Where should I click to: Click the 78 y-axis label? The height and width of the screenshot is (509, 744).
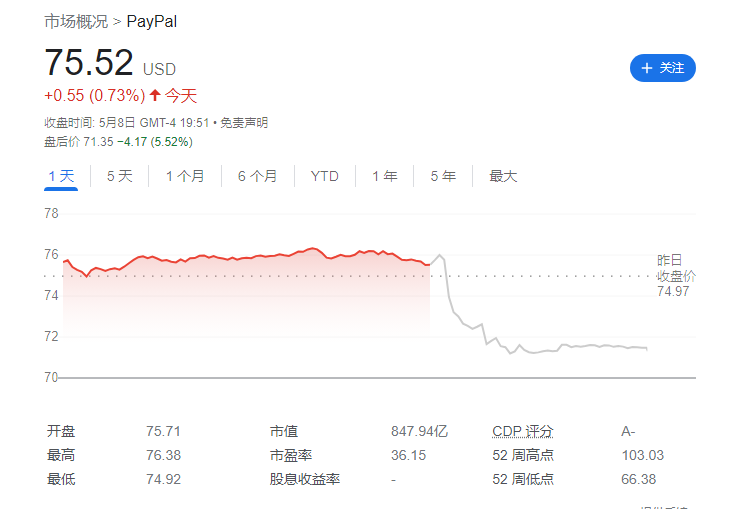(x=51, y=213)
